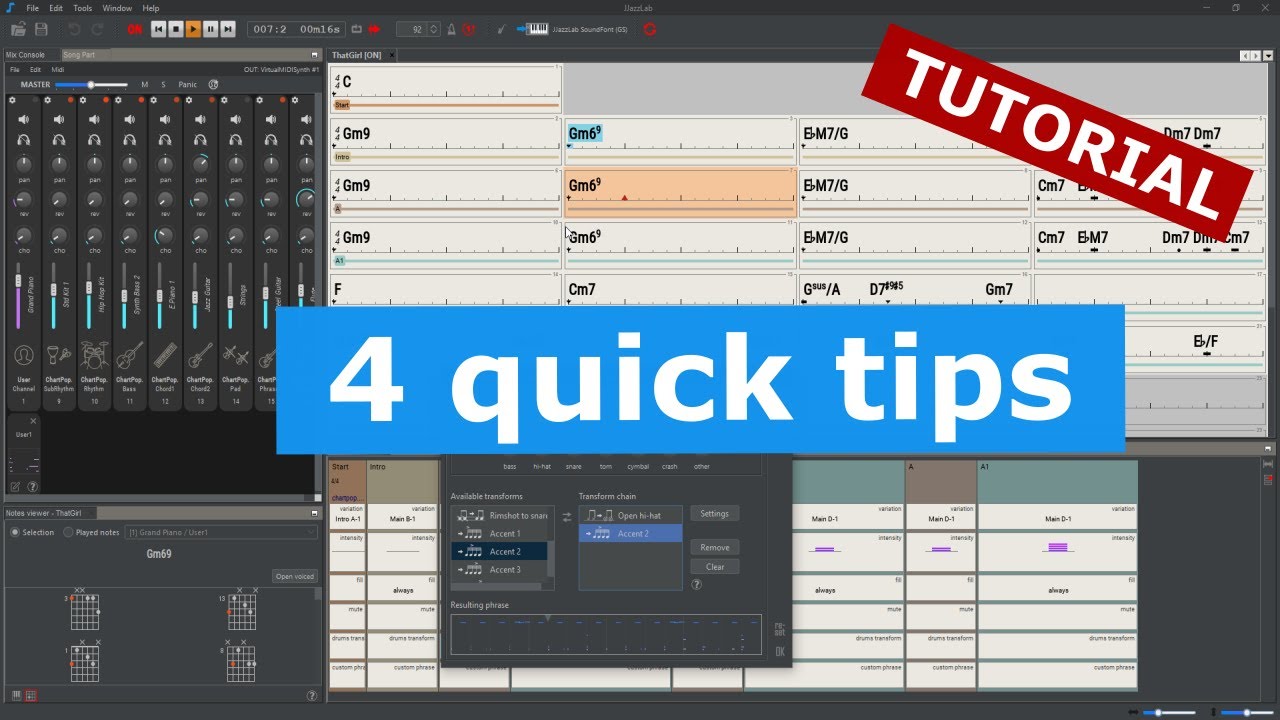This screenshot has width=1280, height=720.
Task: Select the ThatGirl [ON] song tab
Action: (x=357, y=55)
